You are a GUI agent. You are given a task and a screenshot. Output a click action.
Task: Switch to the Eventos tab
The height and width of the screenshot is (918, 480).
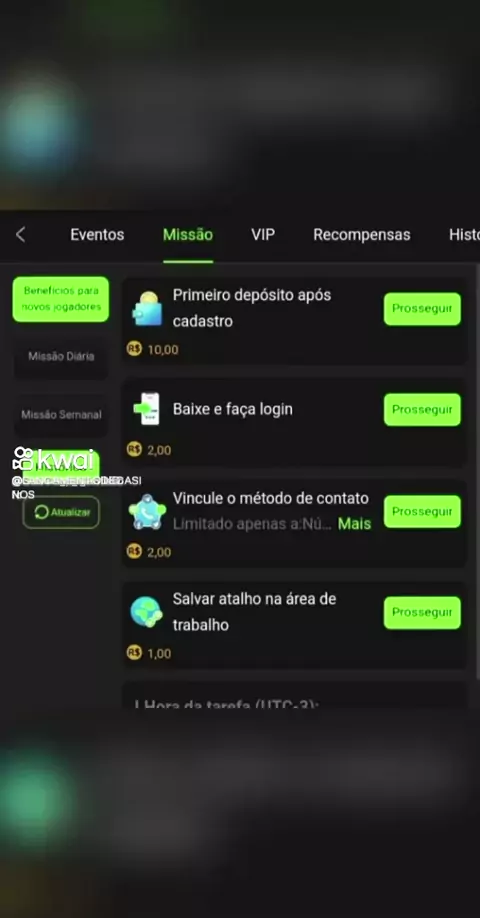pos(97,235)
